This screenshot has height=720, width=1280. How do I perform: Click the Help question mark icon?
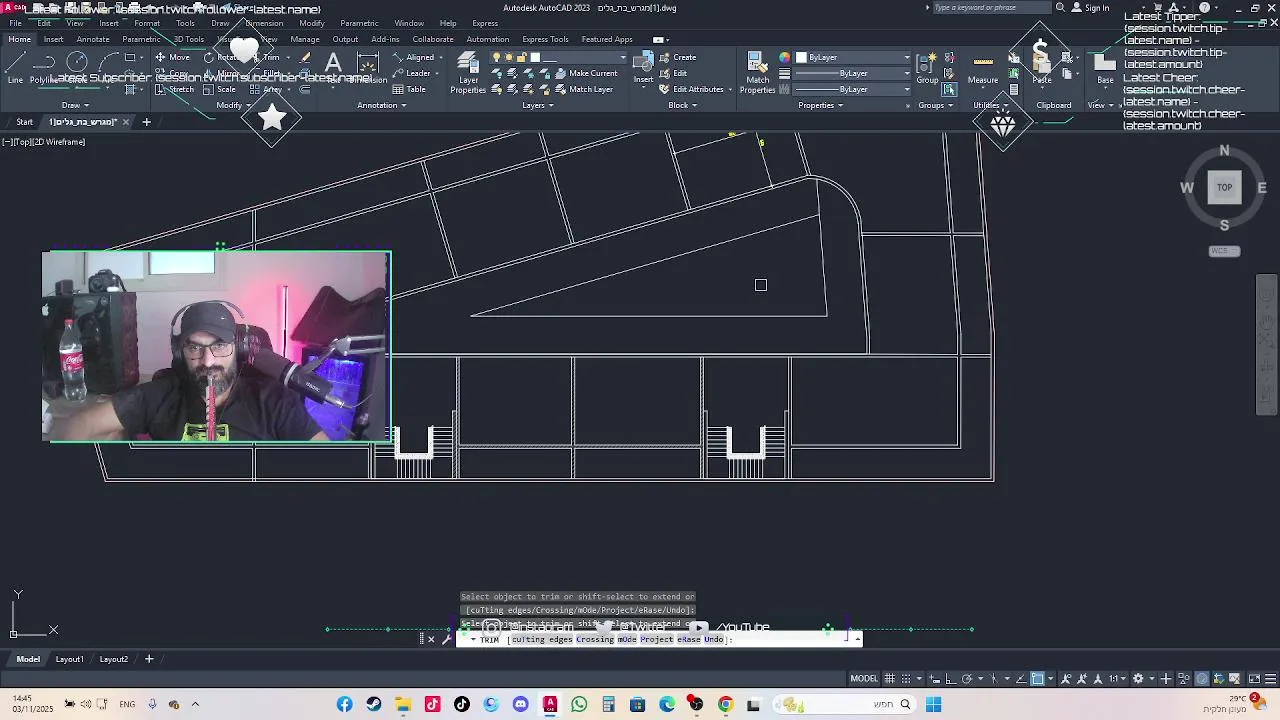coord(1204,8)
